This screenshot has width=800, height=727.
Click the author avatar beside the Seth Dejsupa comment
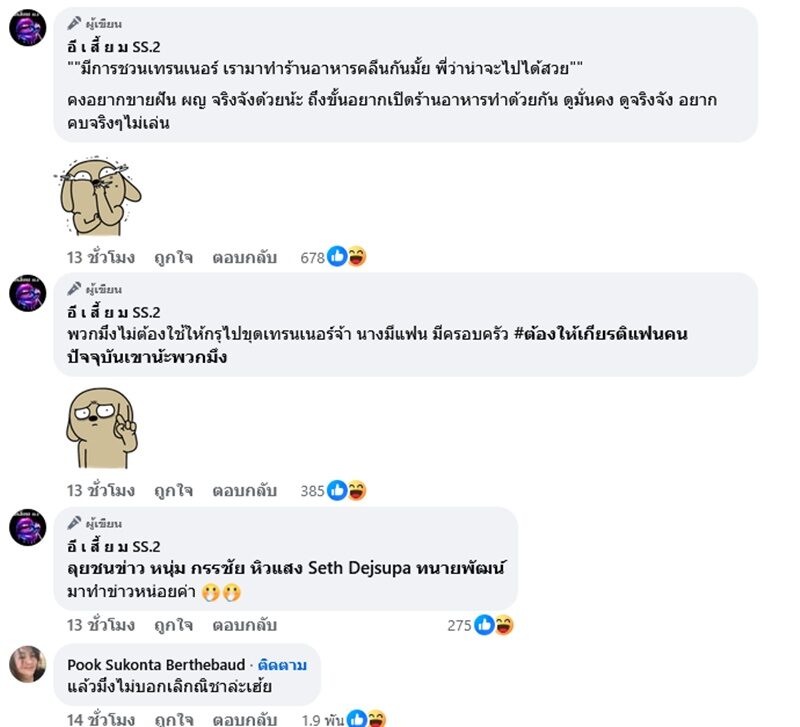coord(28,527)
